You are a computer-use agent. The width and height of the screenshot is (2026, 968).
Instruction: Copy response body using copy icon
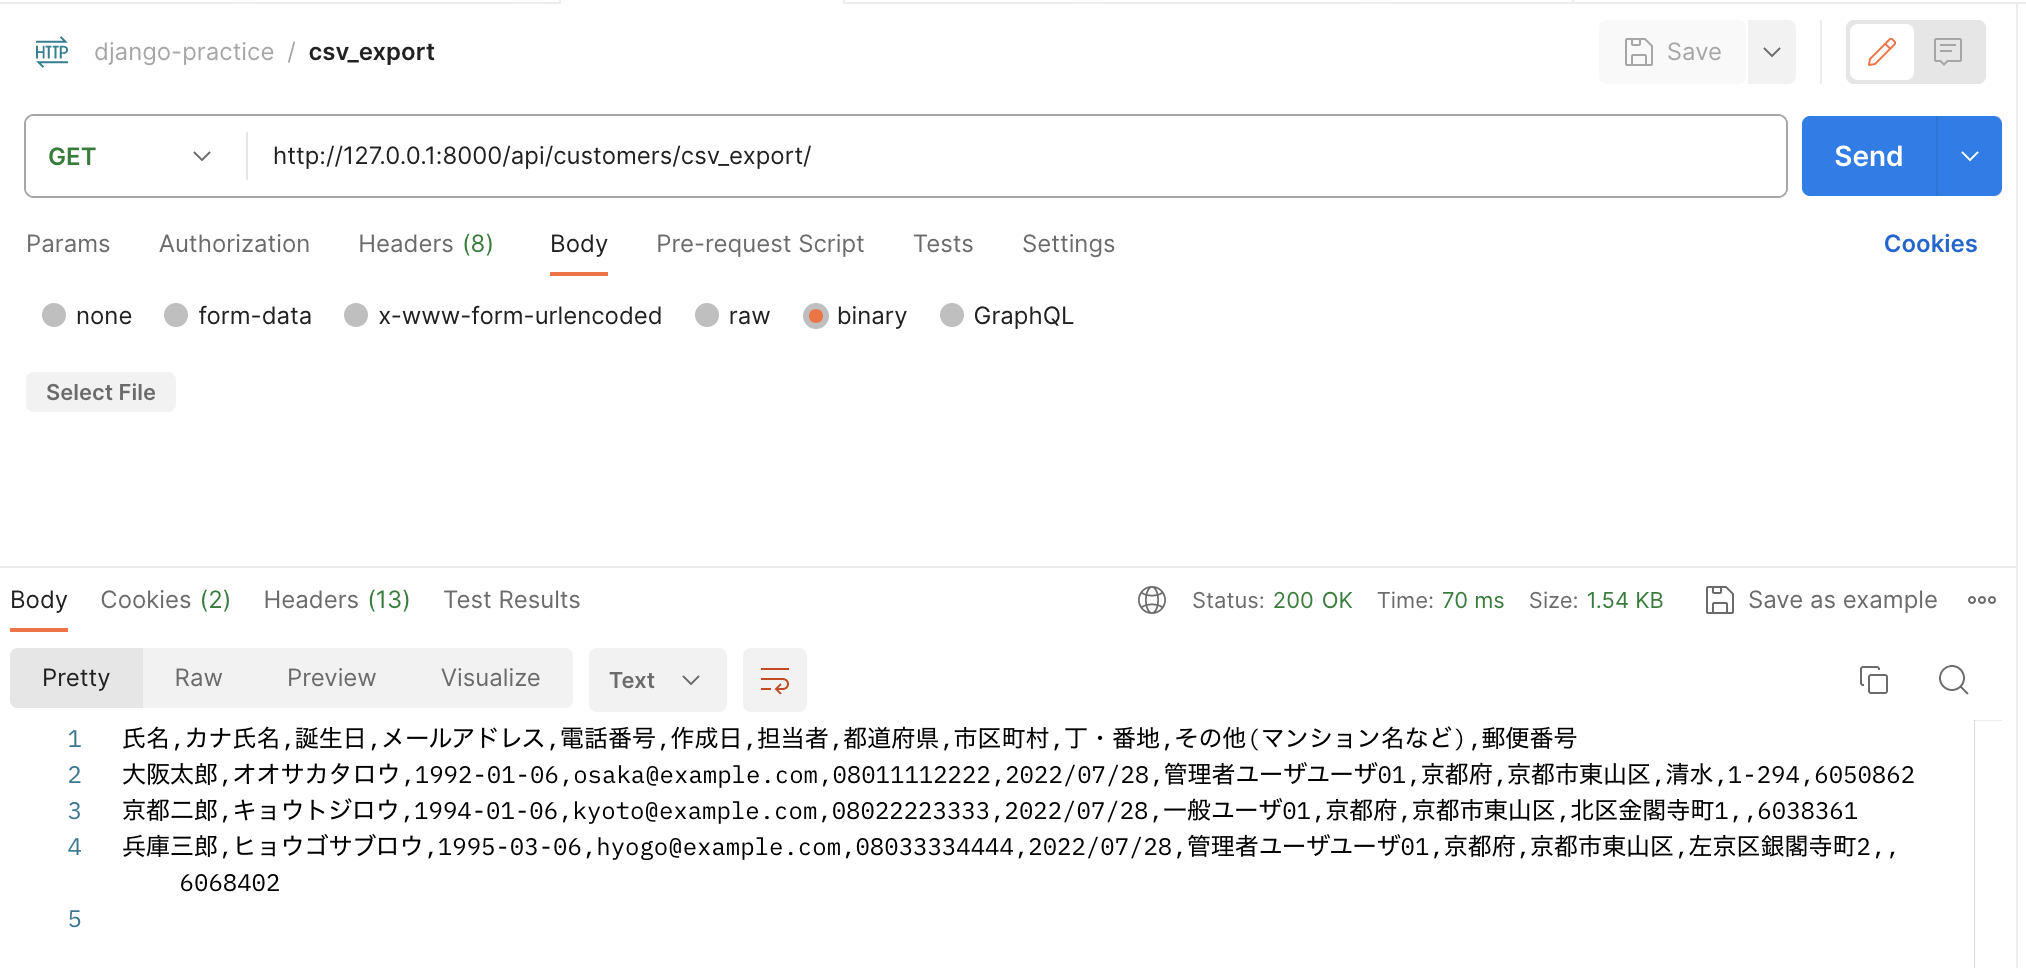[1875, 679]
